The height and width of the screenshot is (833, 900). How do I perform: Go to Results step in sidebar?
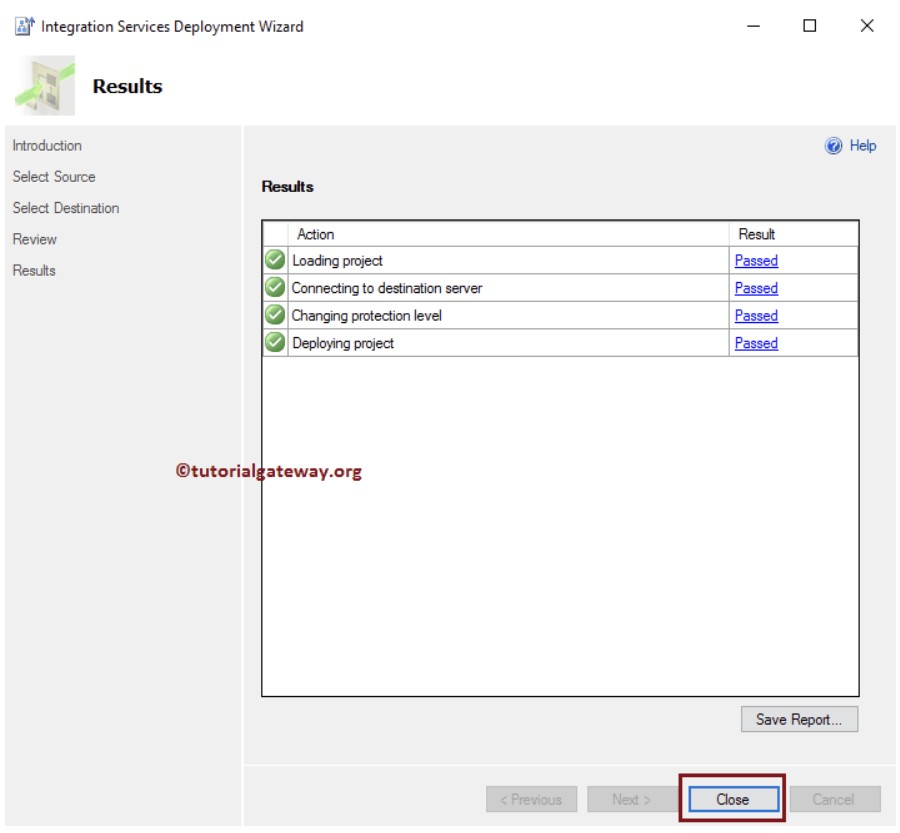tap(34, 270)
